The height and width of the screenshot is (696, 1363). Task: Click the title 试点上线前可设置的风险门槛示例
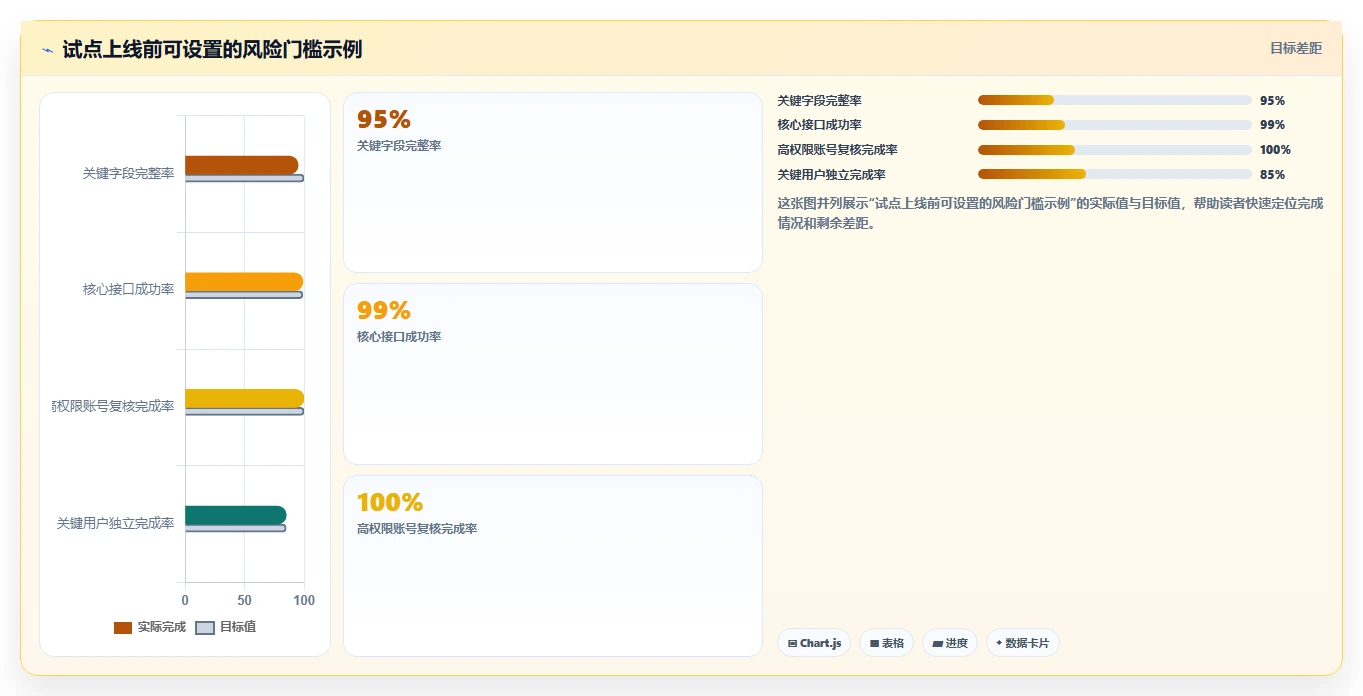[212, 49]
